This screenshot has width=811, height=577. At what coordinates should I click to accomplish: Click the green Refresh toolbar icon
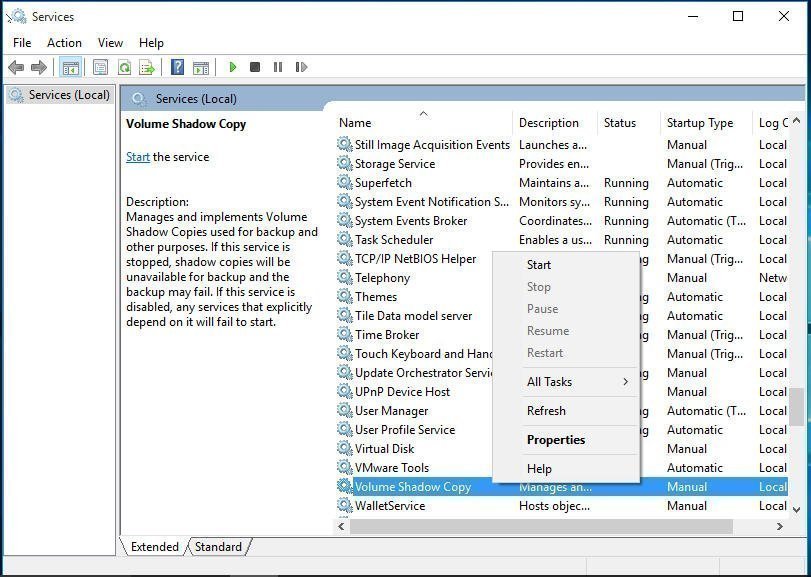point(124,67)
